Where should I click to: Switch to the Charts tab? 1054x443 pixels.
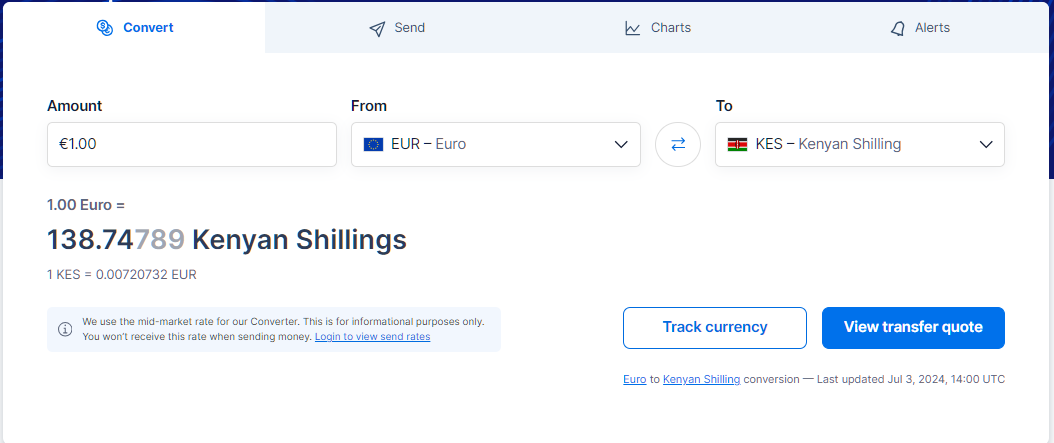click(658, 28)
